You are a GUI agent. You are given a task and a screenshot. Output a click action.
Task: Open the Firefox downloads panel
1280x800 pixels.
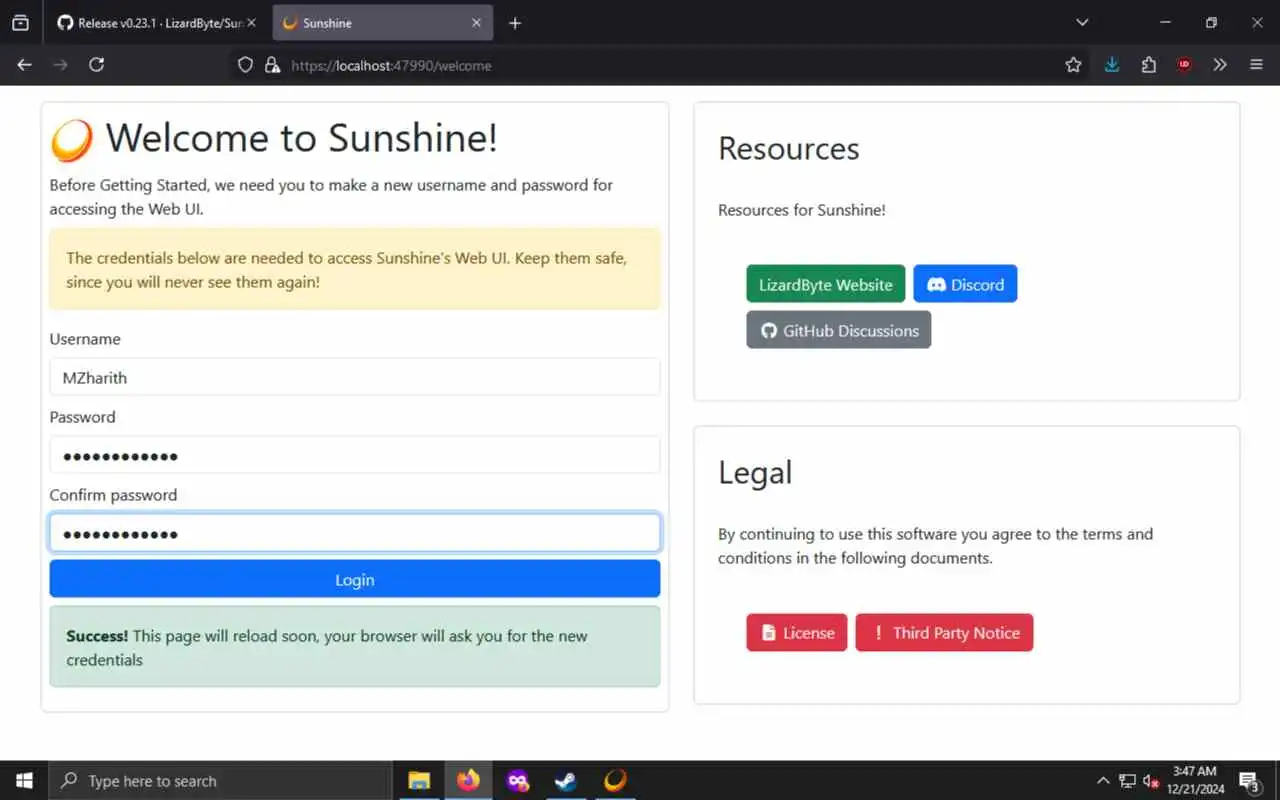pos(1112,65)
